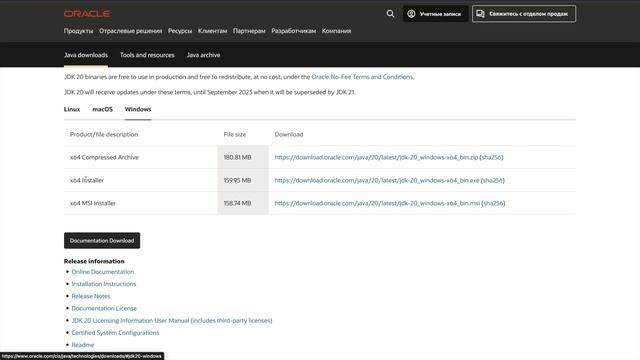Click the Oracle logo
This screenshot has width=640, height=360.
point(87,14)
